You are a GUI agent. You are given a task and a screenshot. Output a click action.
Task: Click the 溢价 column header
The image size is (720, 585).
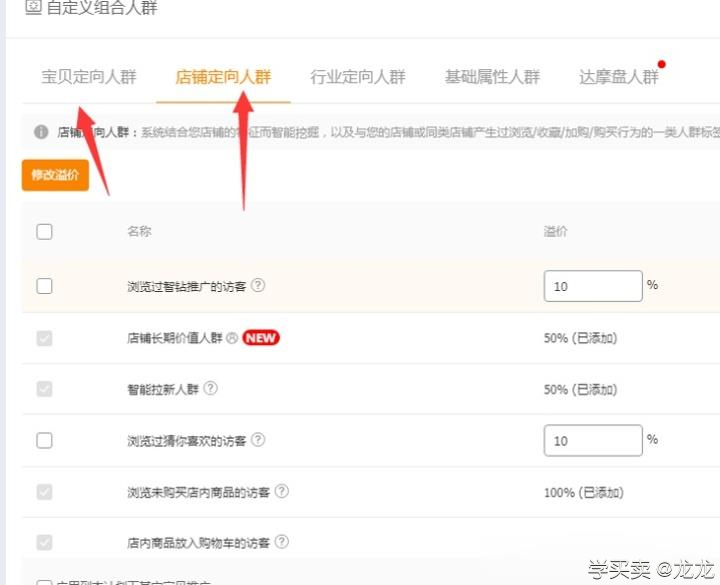pos(556,231)
